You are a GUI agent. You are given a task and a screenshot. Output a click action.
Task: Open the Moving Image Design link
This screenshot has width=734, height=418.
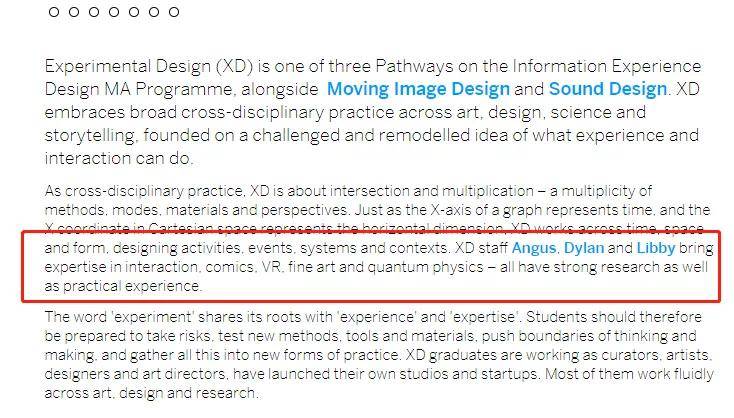(418, 89)
